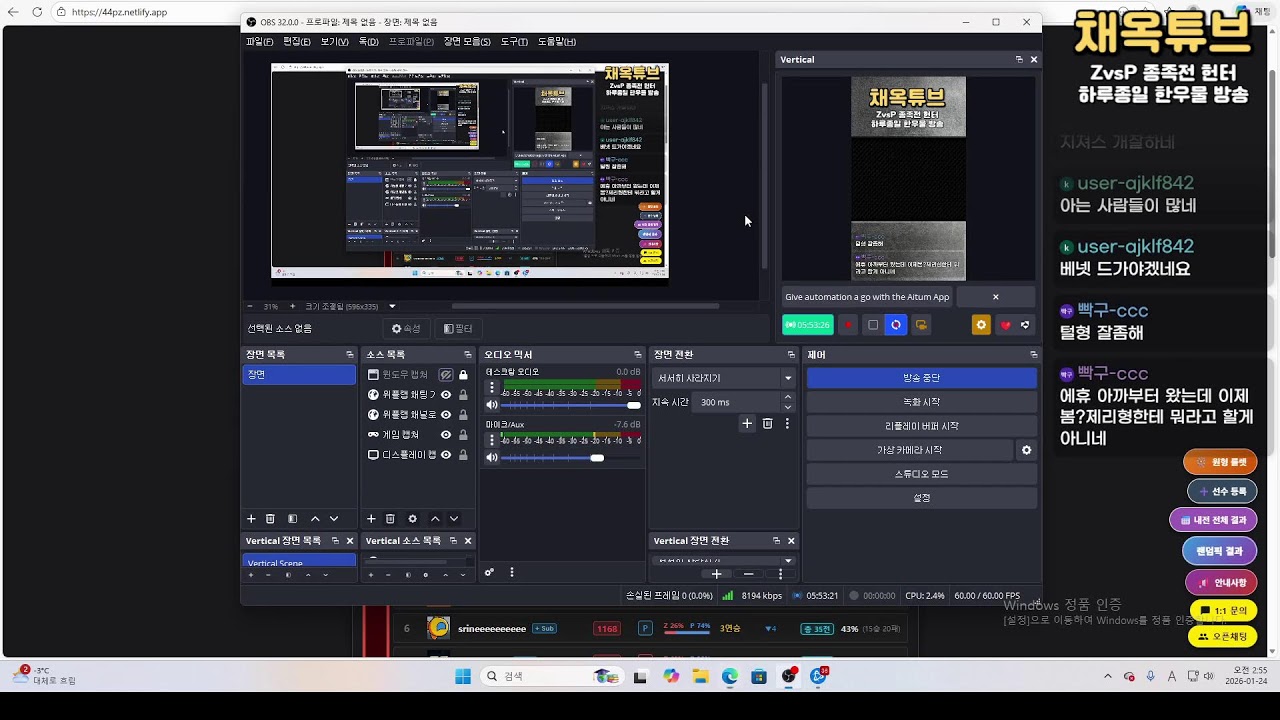Open source properties gear in 소스 목록
The image size is (1280, 720).
[412, 519]
